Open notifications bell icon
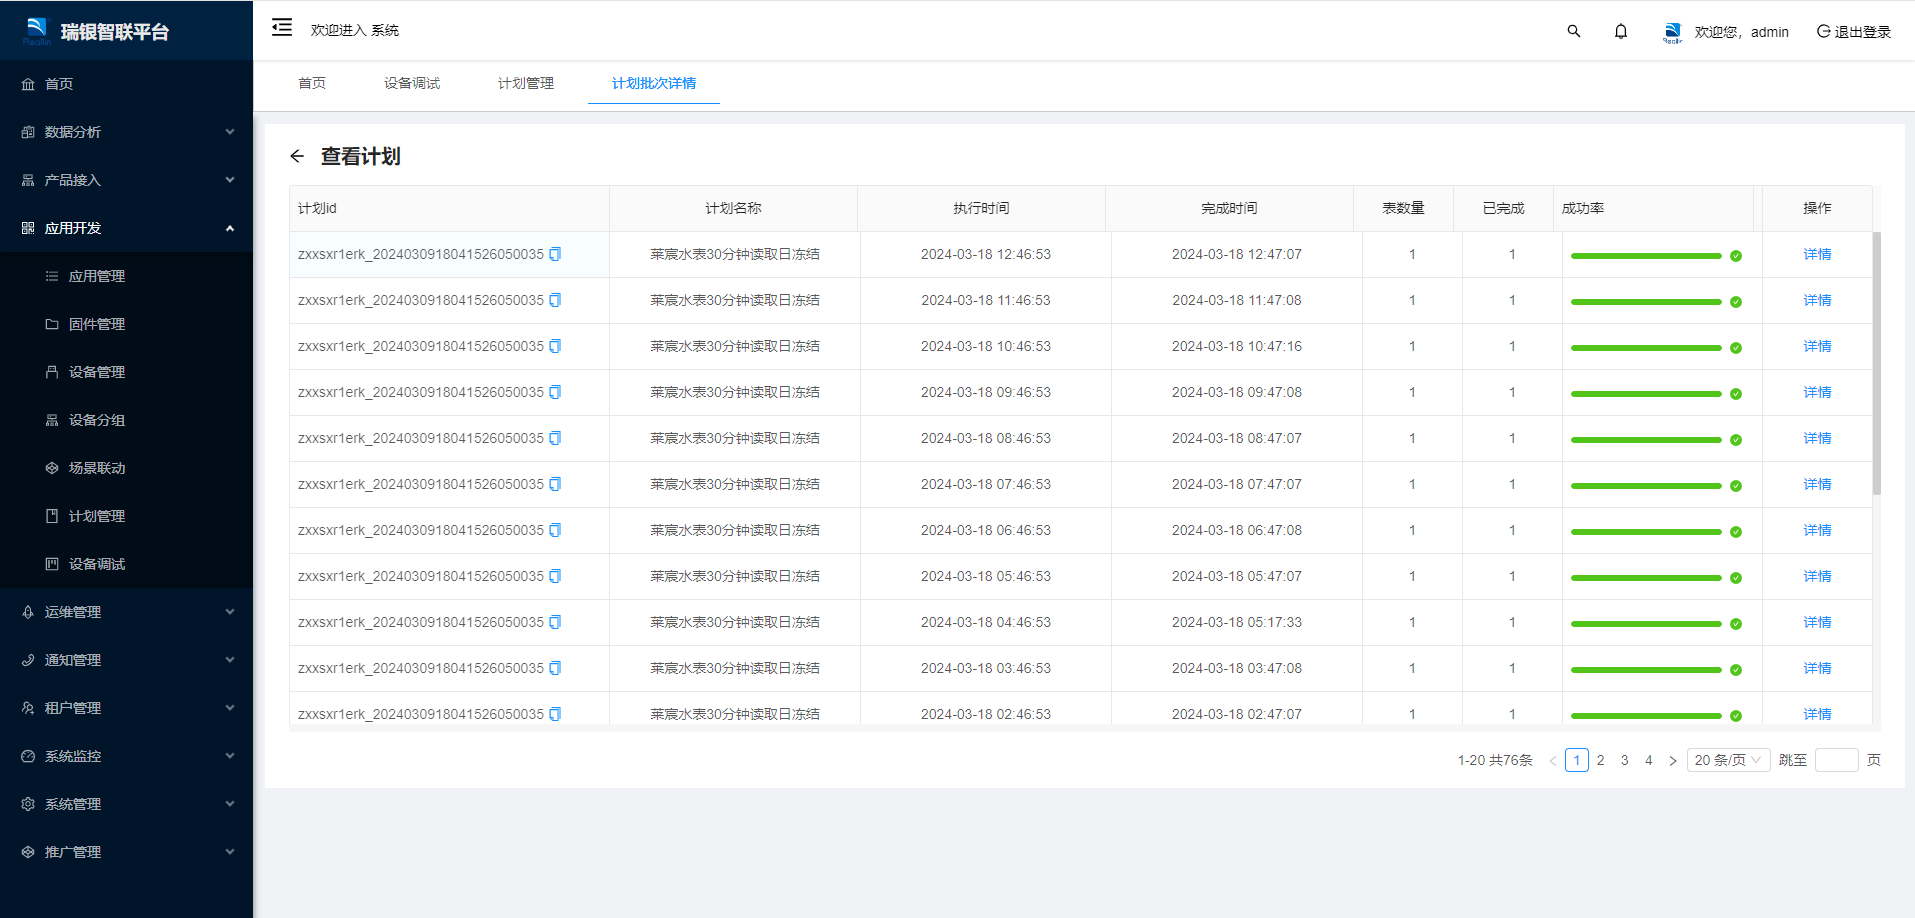Viewport: 1915px width, 918px height. pyautogui.click(x=1621, y=31)
